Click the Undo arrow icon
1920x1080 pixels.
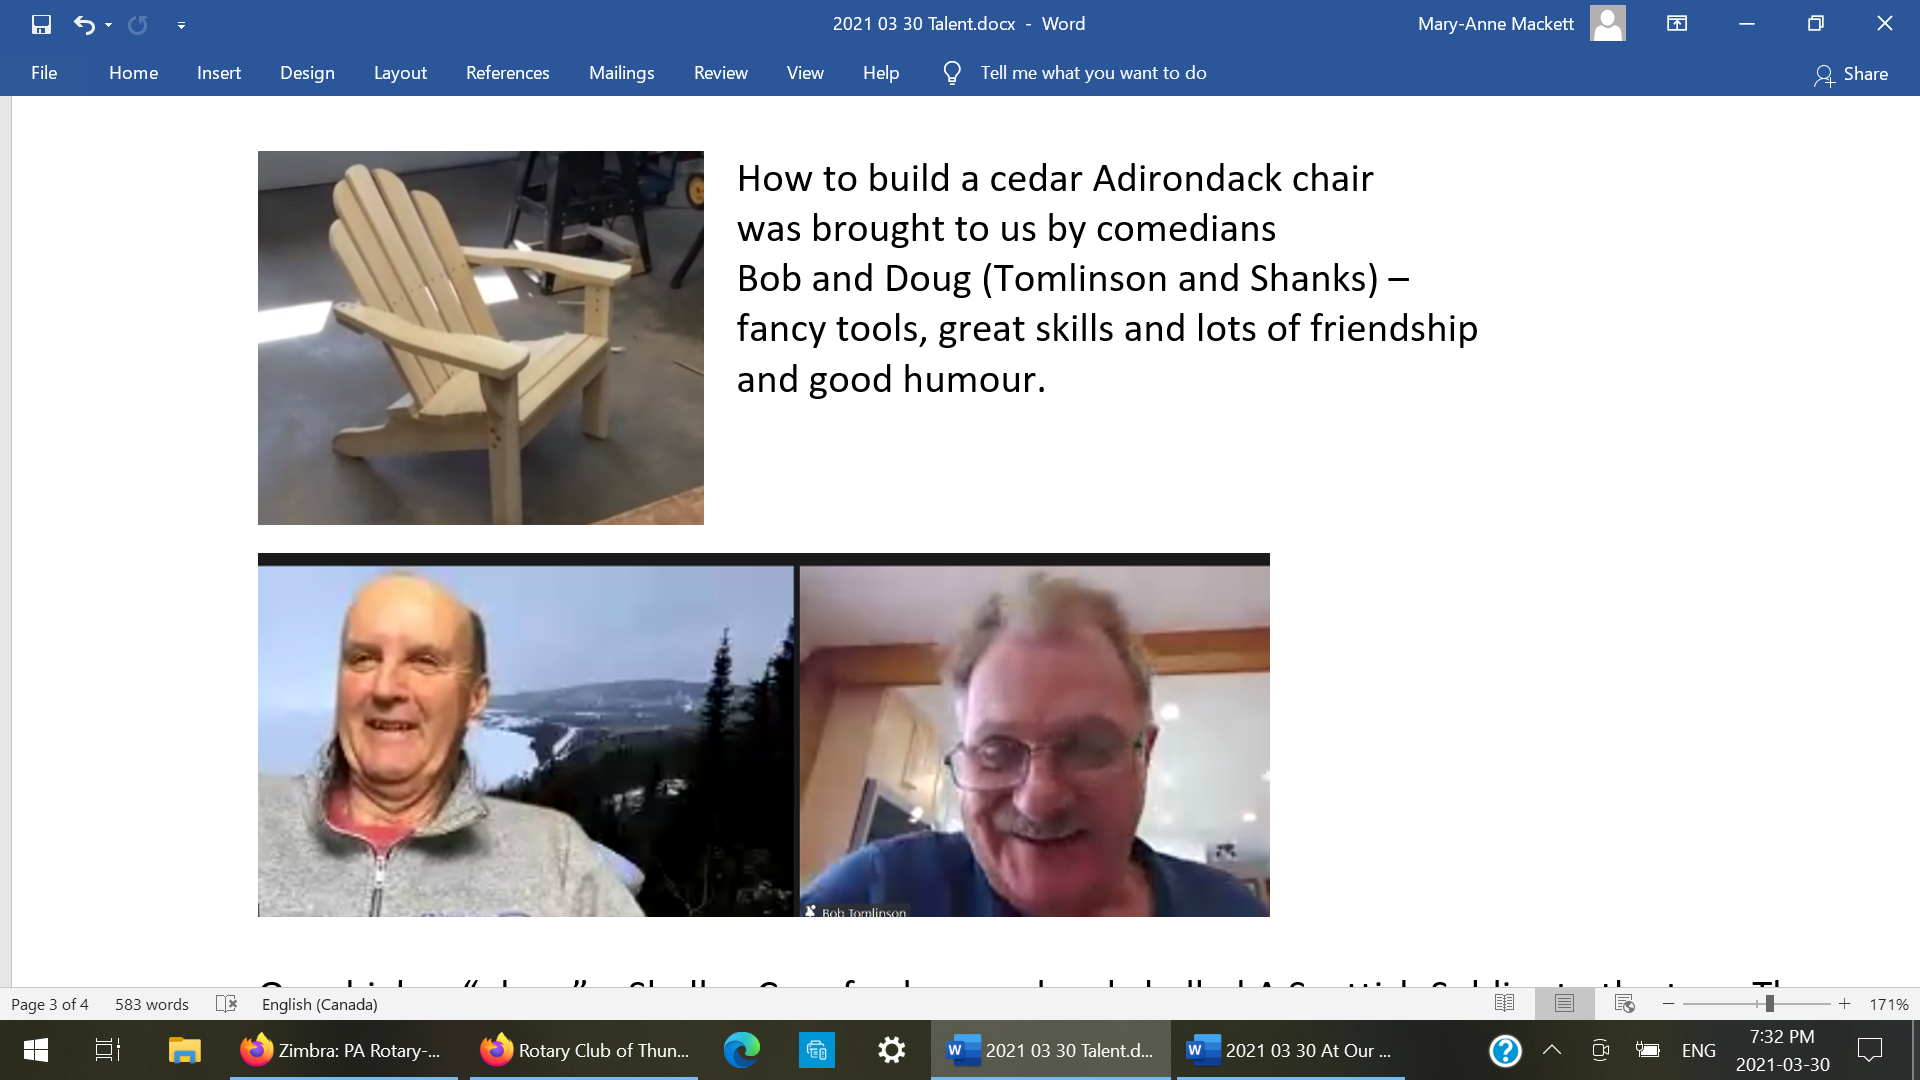84,24
